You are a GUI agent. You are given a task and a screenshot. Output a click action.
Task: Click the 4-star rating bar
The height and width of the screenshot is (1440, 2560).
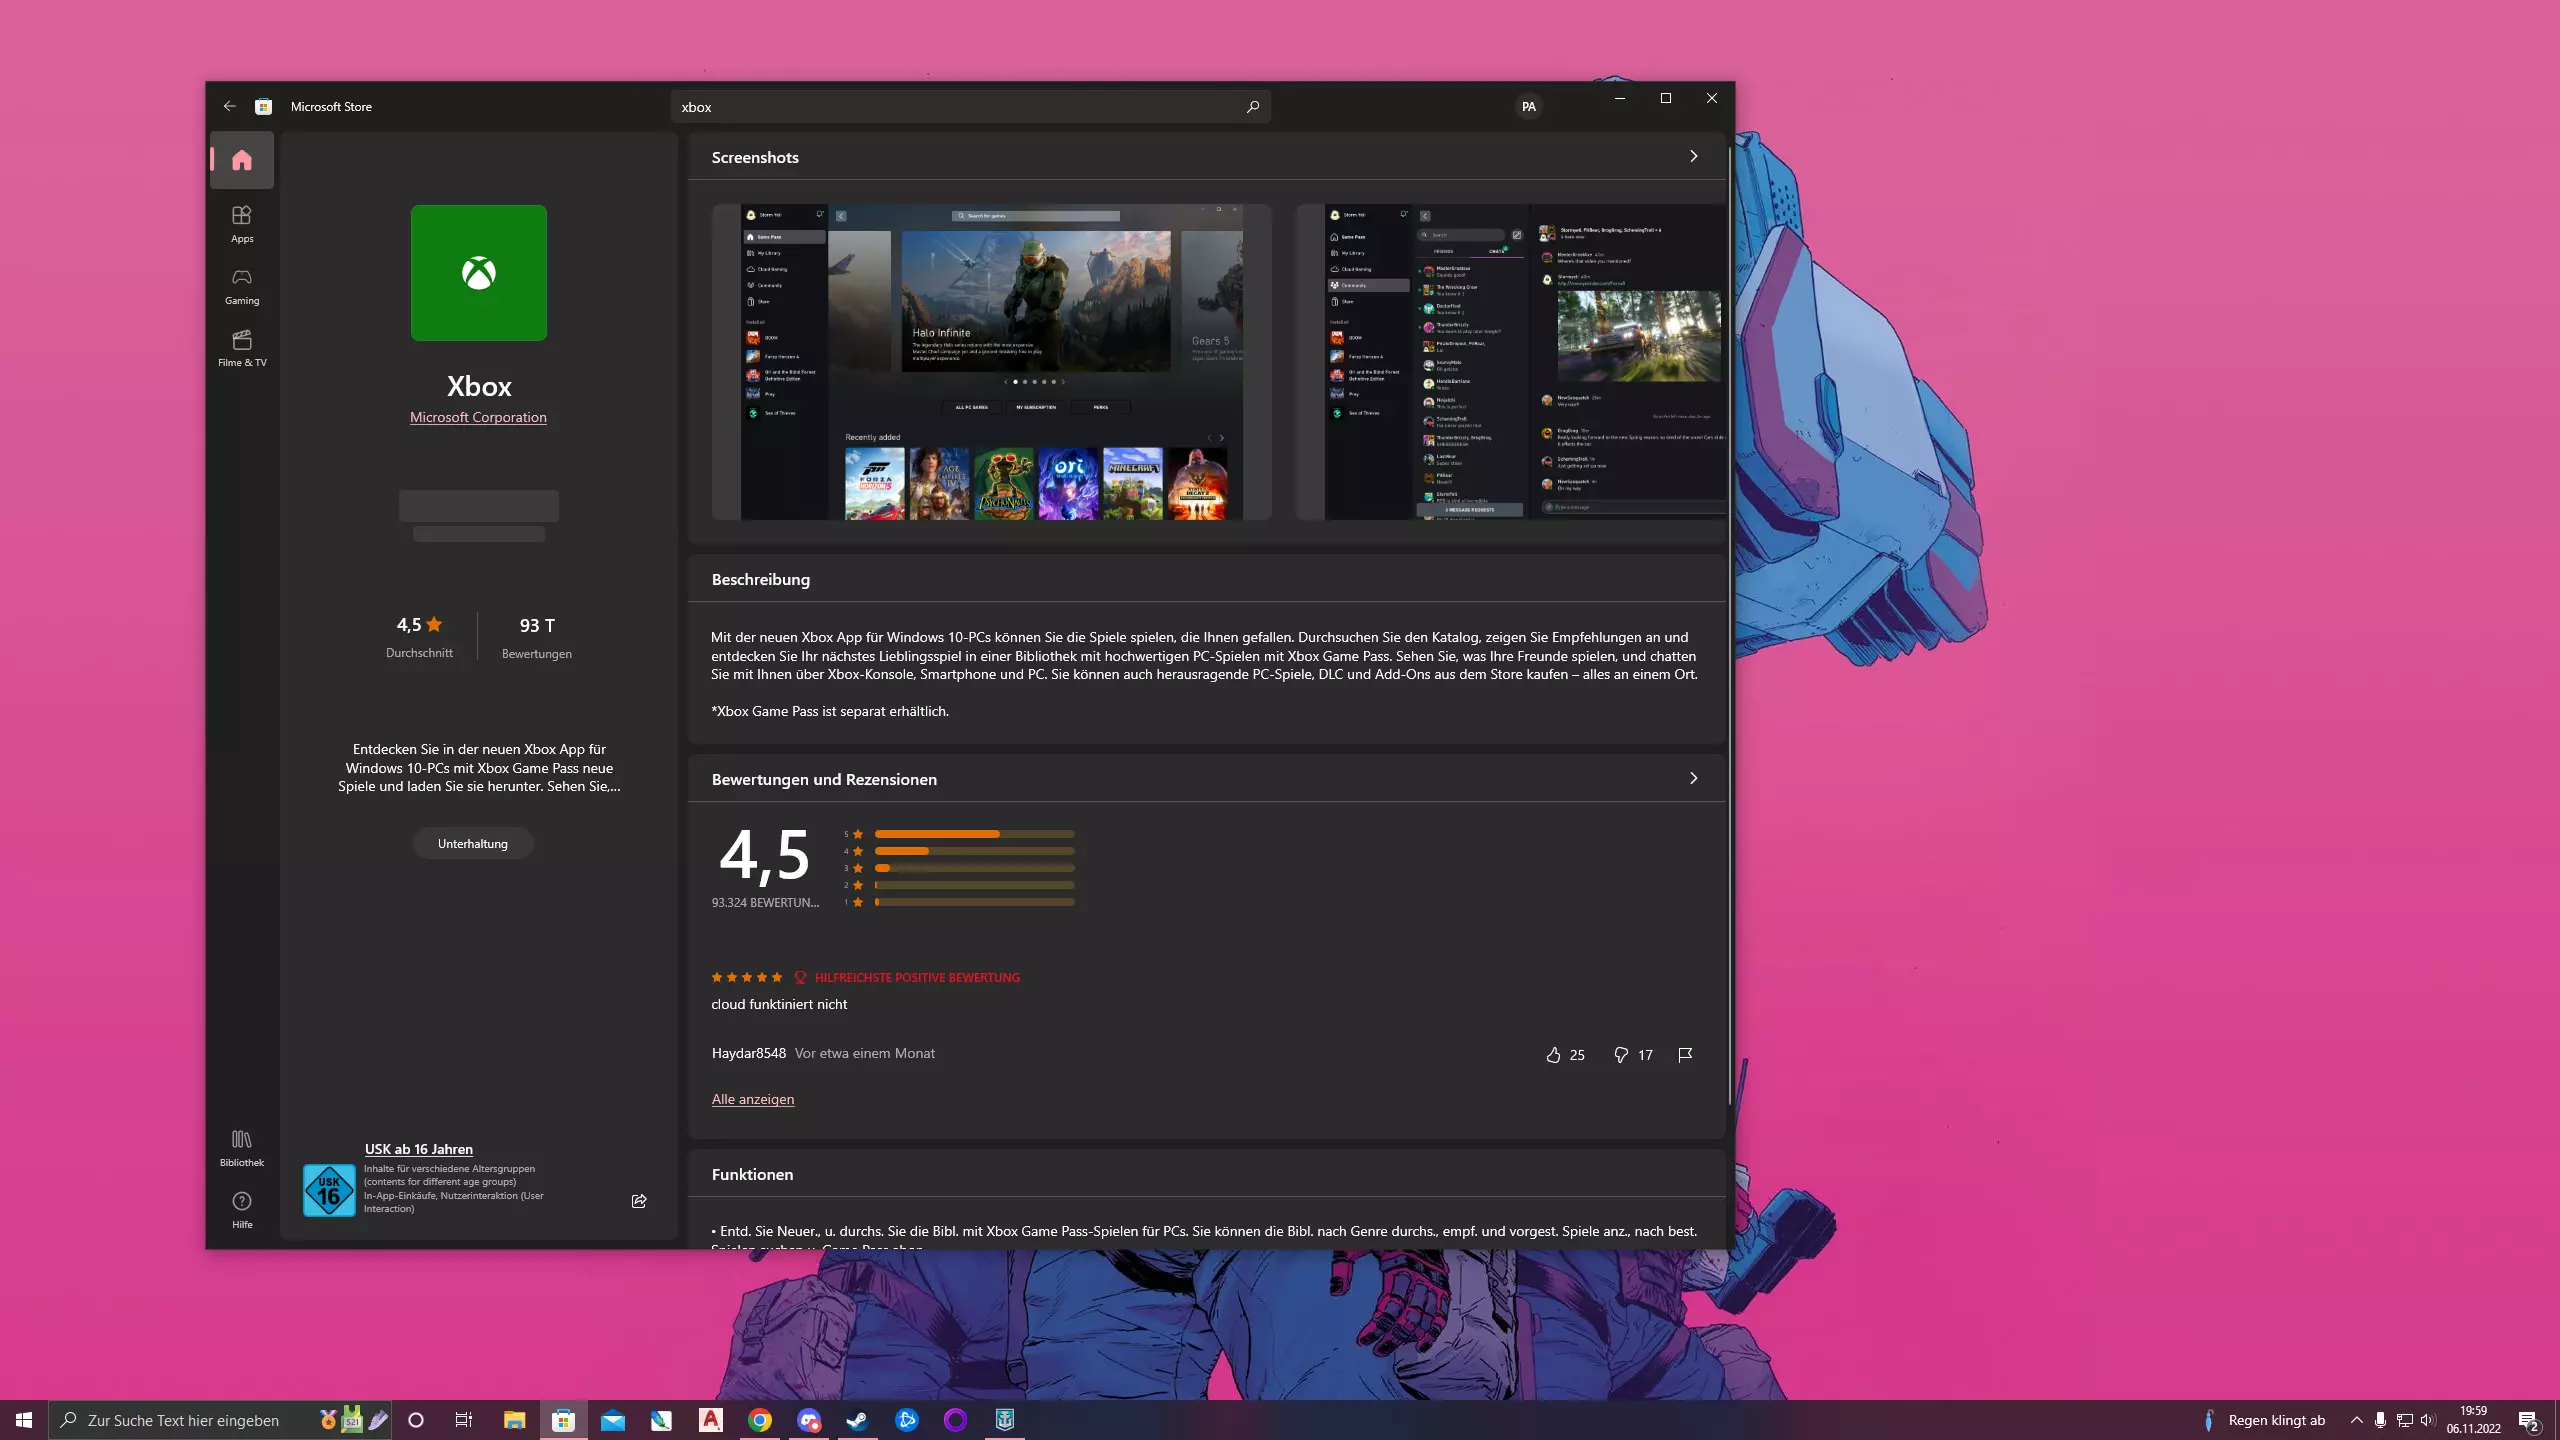[x=975, y=851]
